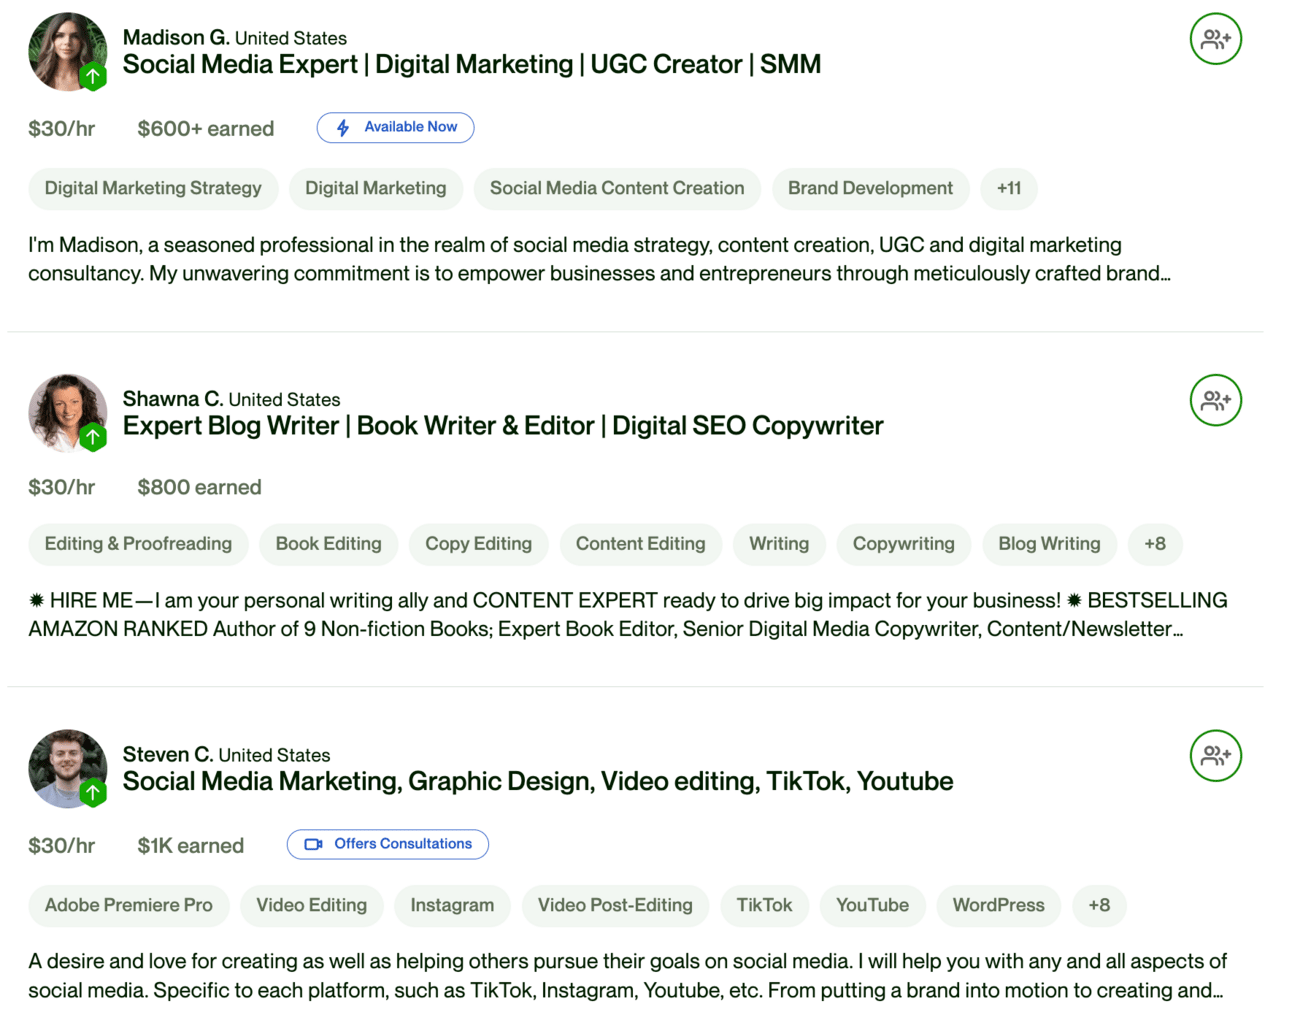Expand Madison's +11 more skills
The image size is (1292, 1031).
click(x=1008, y=188)
